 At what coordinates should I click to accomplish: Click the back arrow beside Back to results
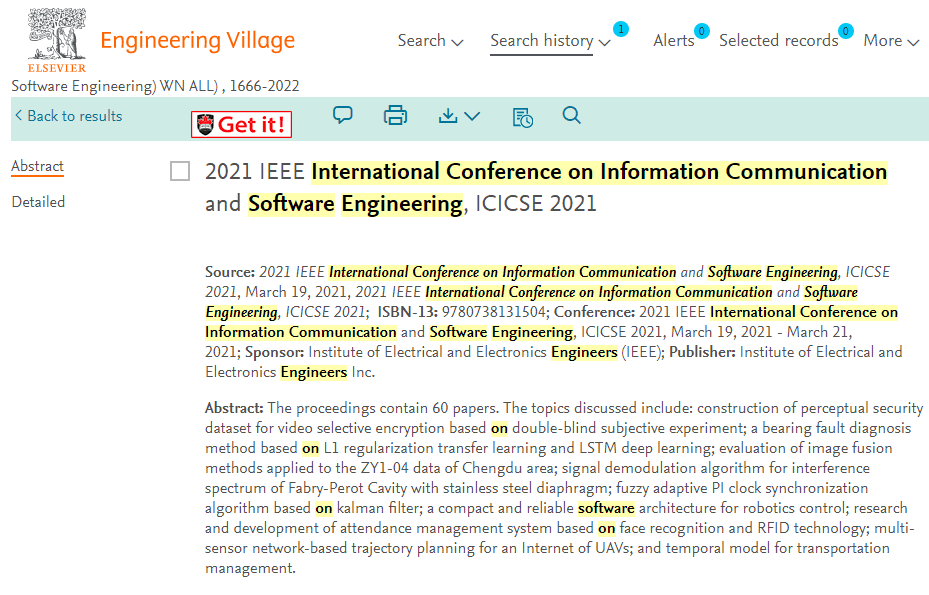tap(18, 116)
